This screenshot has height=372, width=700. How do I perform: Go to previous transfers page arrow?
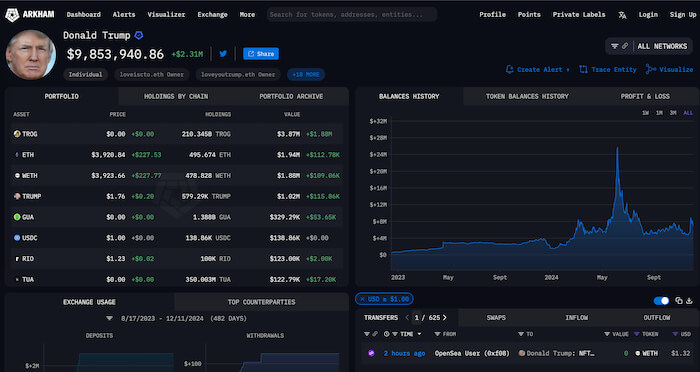407,318
